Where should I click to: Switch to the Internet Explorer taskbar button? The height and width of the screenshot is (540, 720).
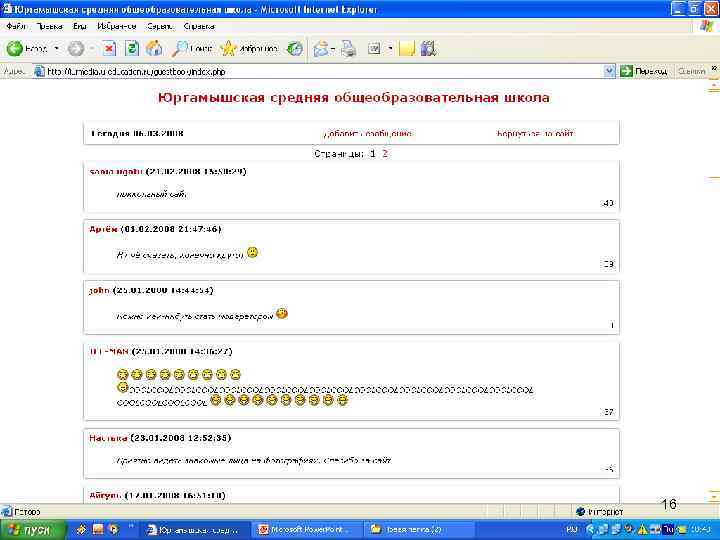tap(194, 530)
